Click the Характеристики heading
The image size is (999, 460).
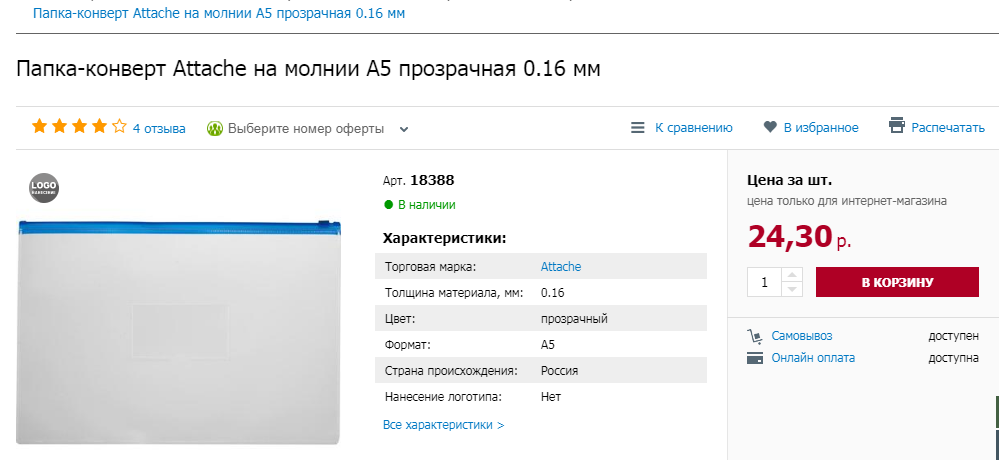coord(444,239)
